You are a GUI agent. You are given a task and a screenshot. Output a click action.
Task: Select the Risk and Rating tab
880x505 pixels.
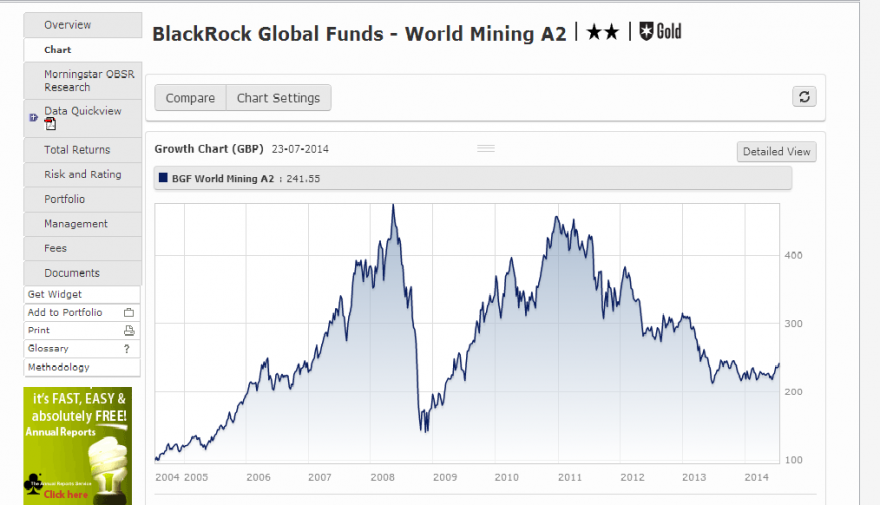(x=82, y=175)
